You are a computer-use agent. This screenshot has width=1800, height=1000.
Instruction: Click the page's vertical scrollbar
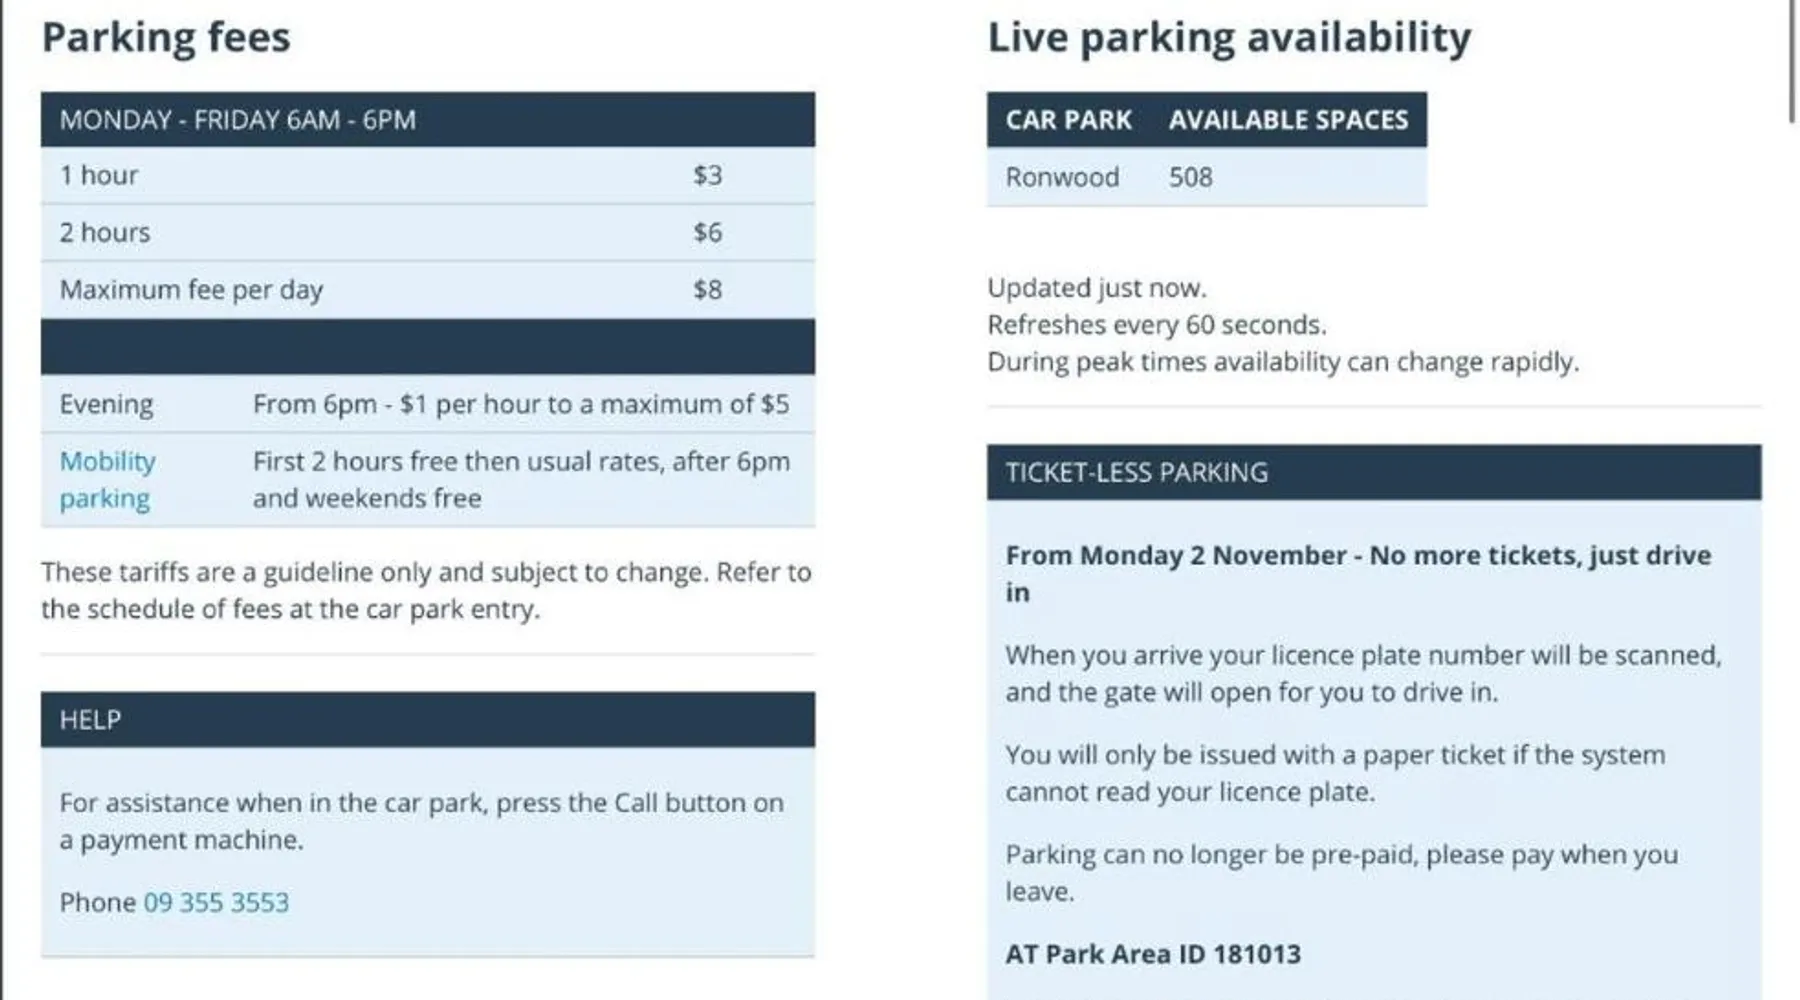click(x=1792, y=60)
